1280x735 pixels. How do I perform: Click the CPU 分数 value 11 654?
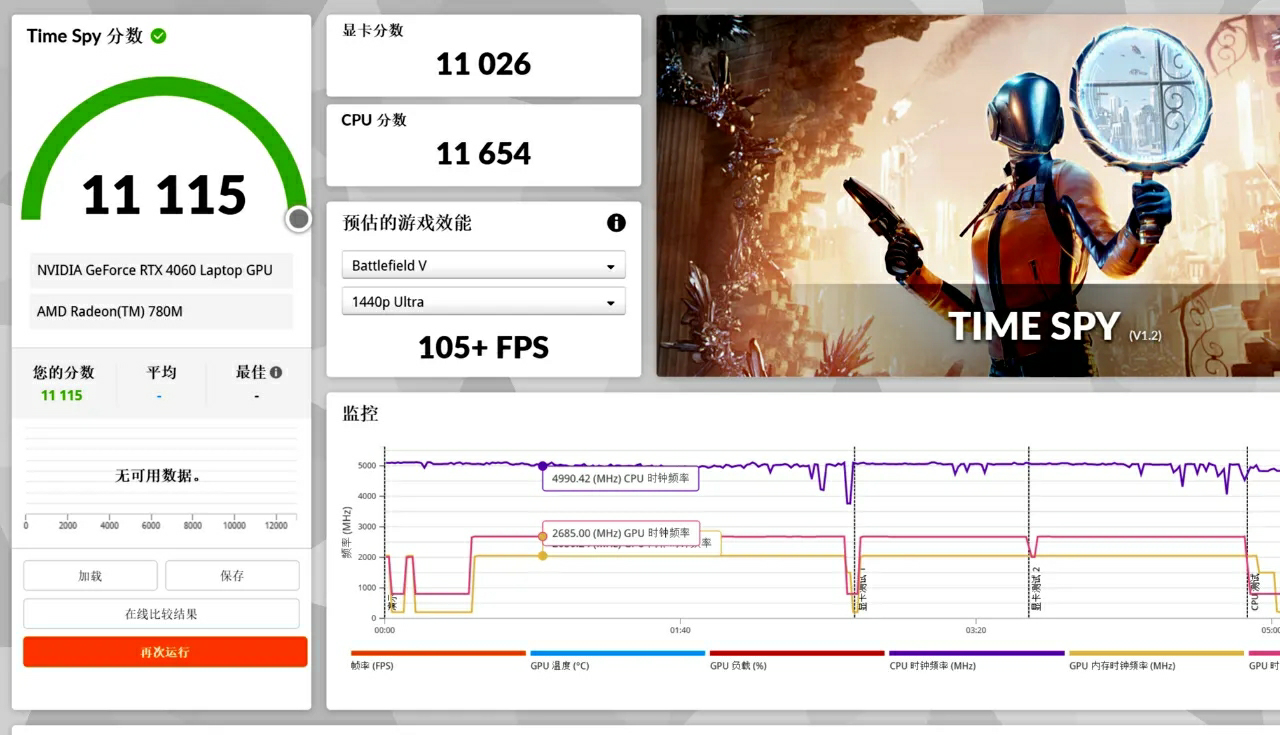point(484,153)
